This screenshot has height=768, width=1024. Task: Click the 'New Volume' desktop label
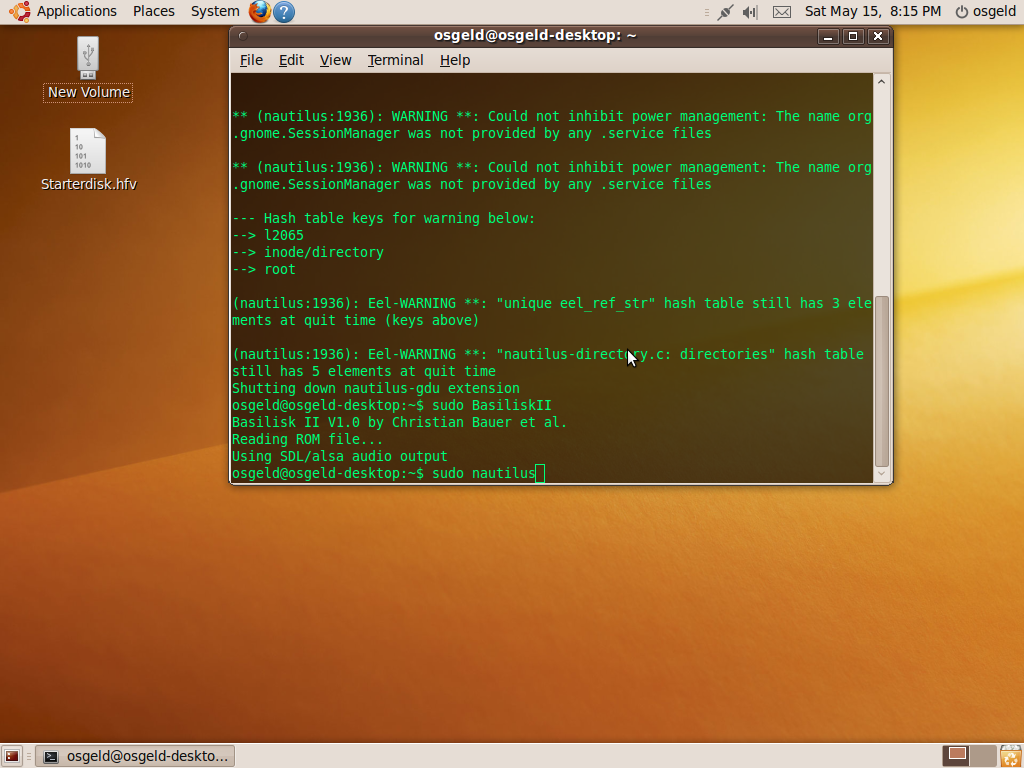88,93
